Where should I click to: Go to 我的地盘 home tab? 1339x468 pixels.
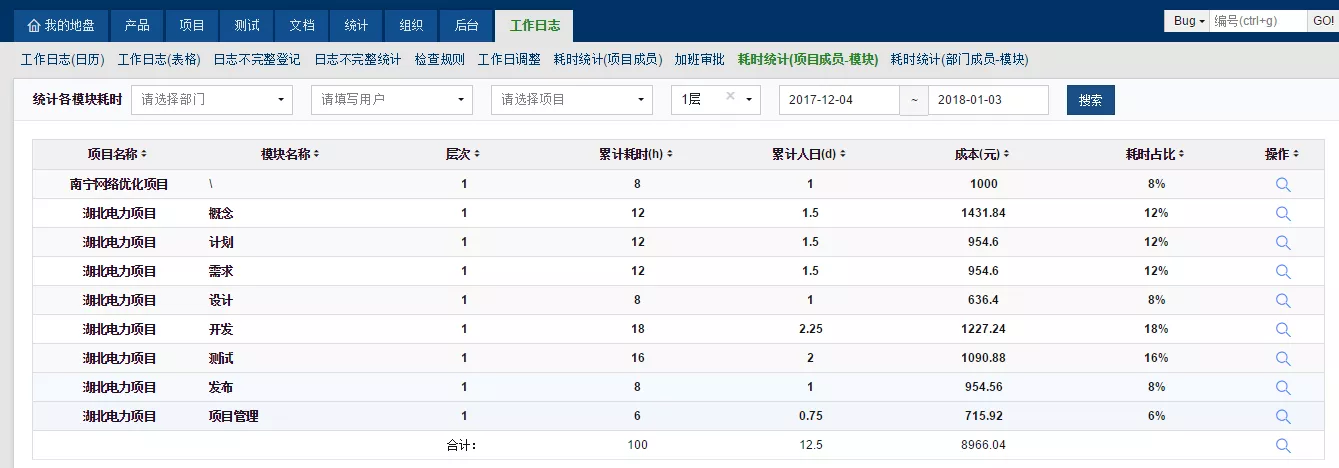pos(60,25)
